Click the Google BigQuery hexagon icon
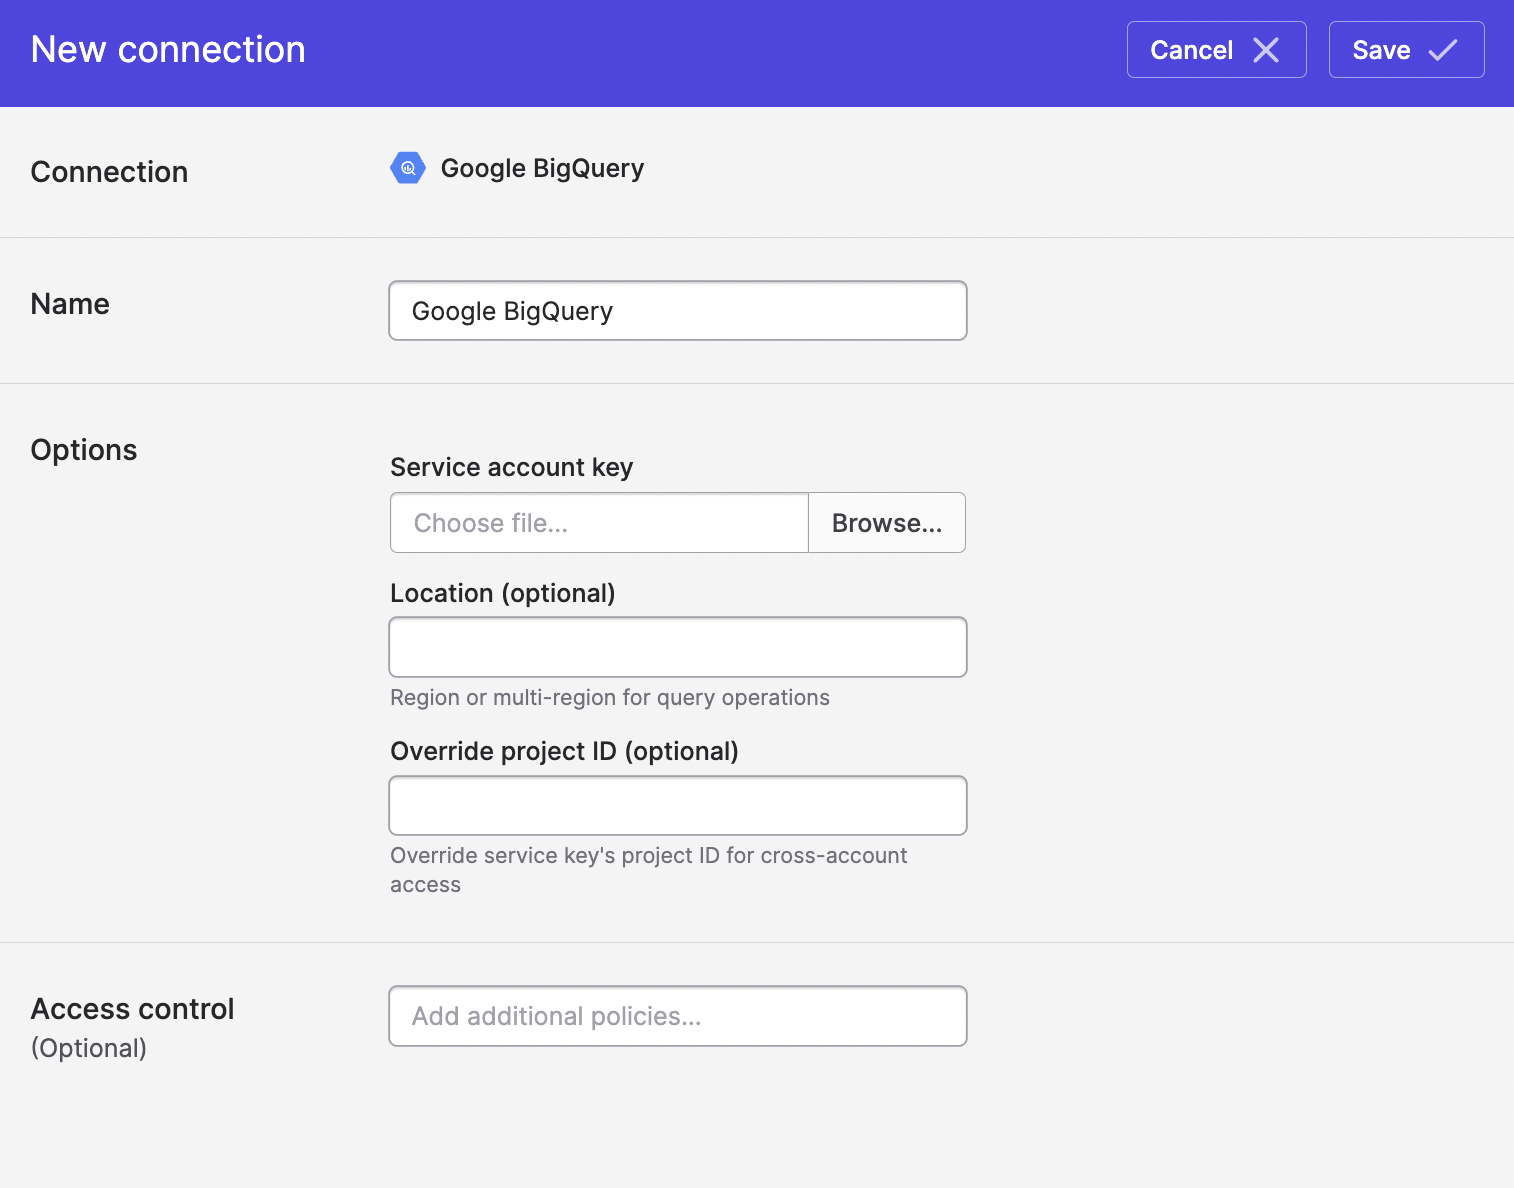The image size is (1514, 1188). [408, 168]
